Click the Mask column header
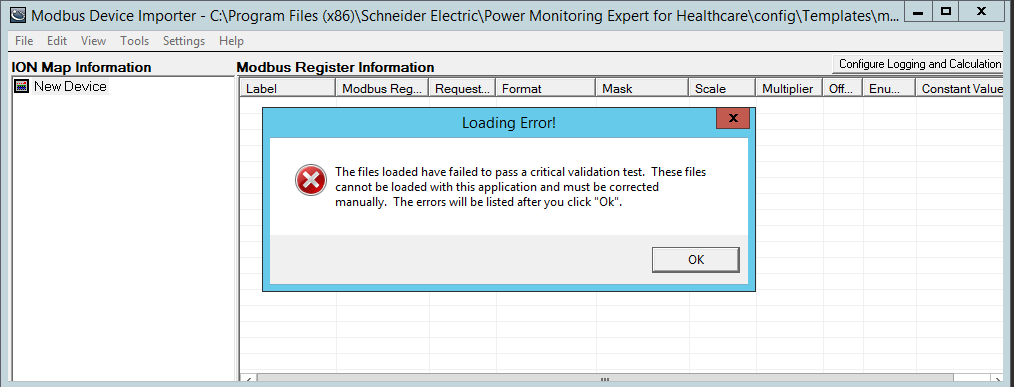Screen dimensions: 1014x387 642,89
